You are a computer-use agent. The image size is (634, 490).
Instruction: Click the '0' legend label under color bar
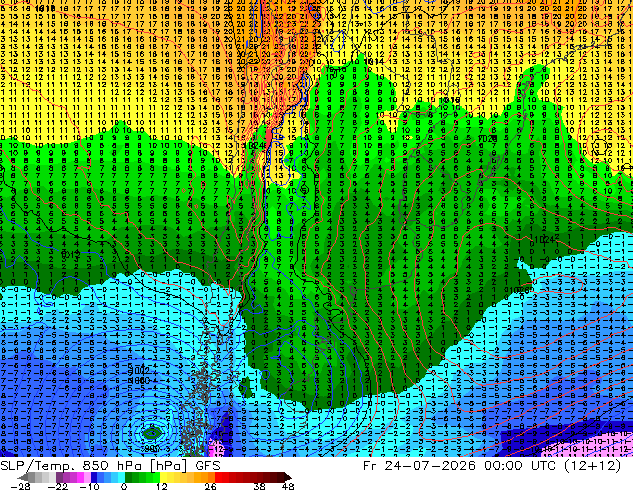124,486
